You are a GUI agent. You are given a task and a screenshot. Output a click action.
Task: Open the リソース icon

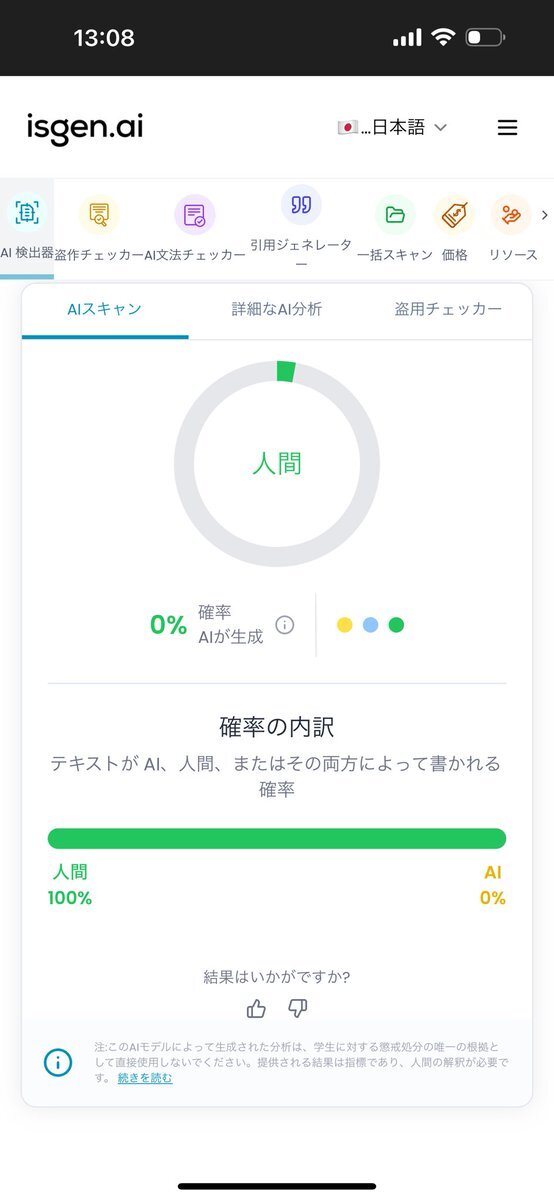[x=511, y=214]
